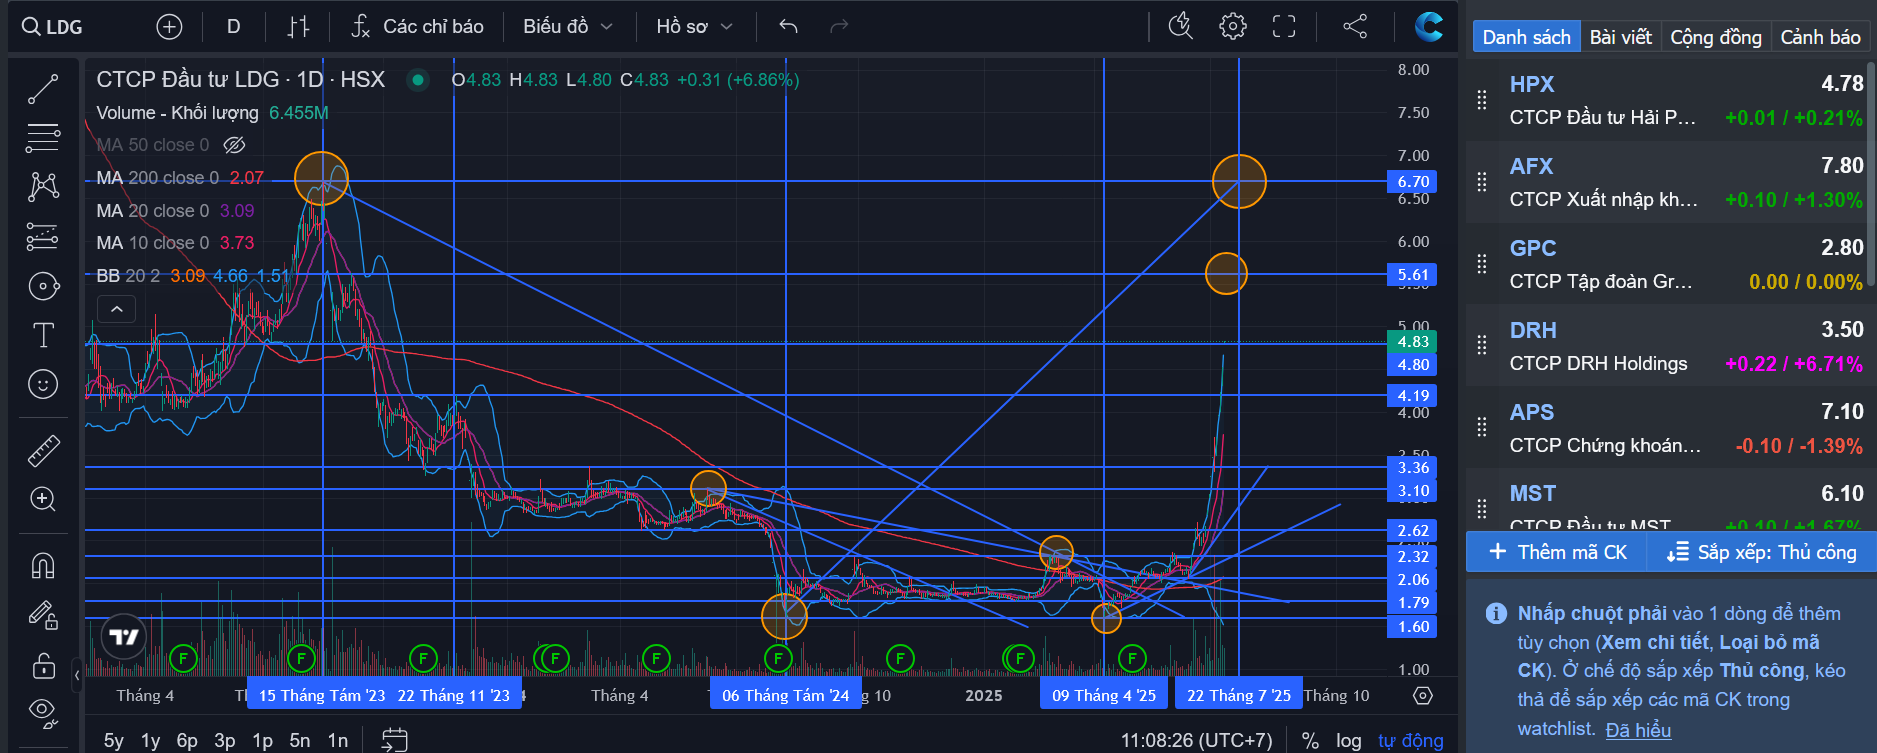Select the ruler measure tool
Viewport: 1877px width, 753px height.
click(43, 451)
